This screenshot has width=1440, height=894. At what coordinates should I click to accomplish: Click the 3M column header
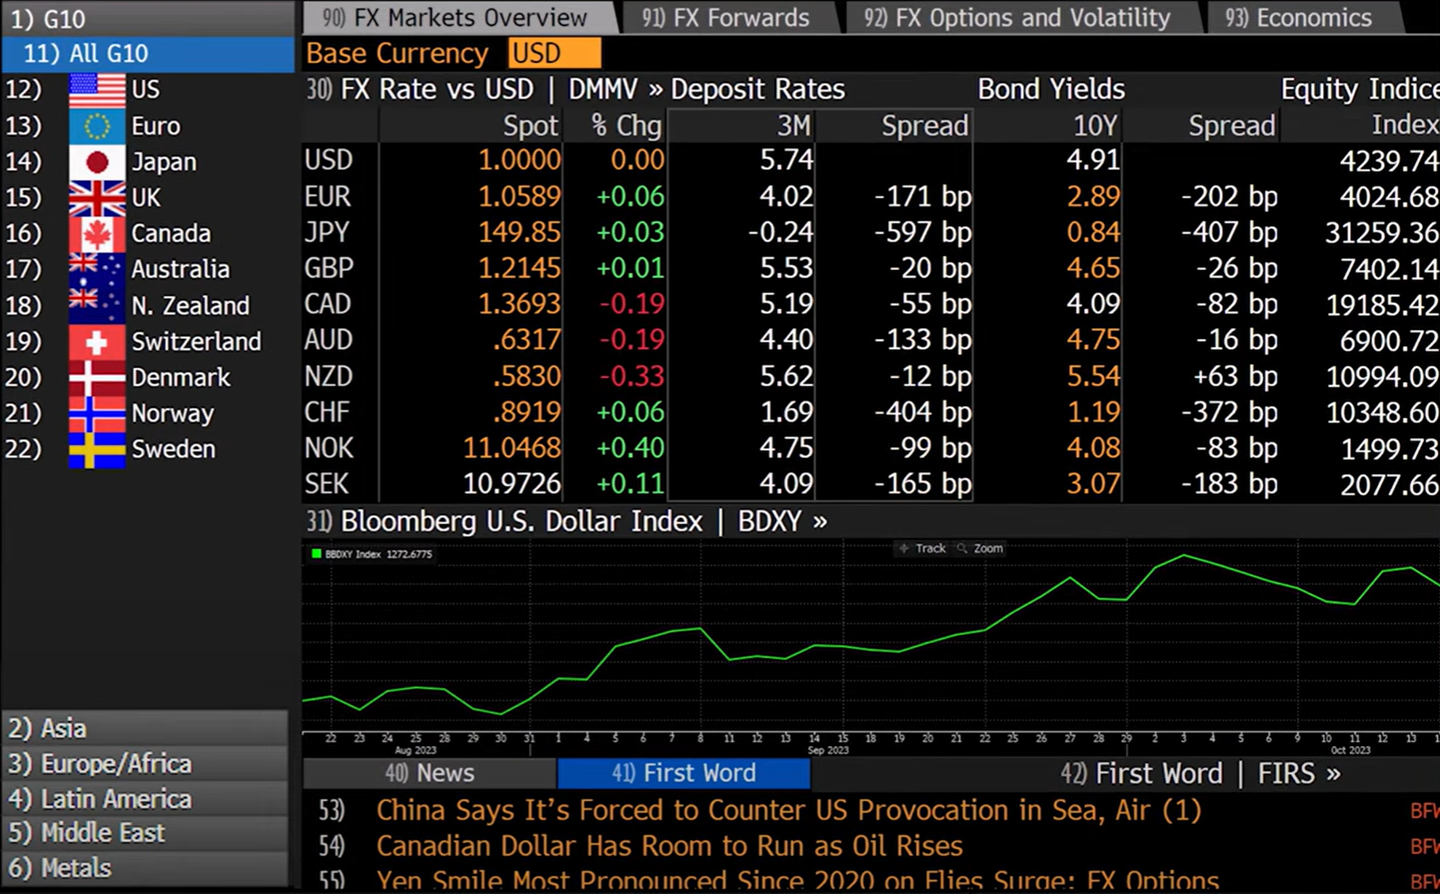coord(794,126)
